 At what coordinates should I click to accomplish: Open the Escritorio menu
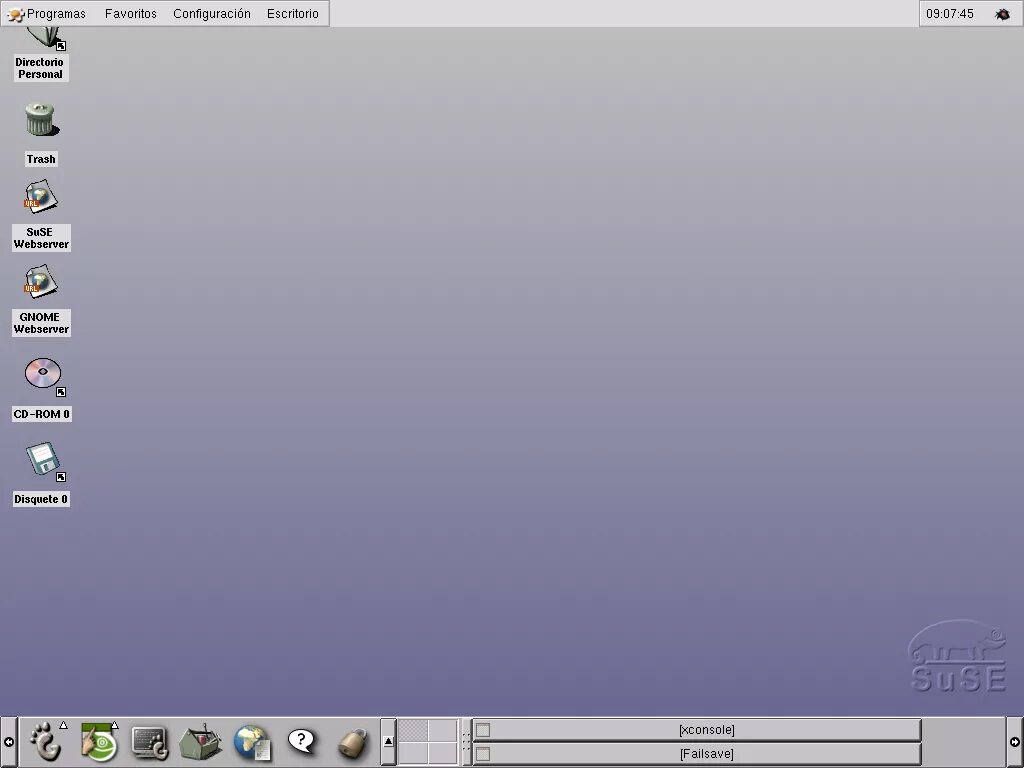tap(293, 14)
